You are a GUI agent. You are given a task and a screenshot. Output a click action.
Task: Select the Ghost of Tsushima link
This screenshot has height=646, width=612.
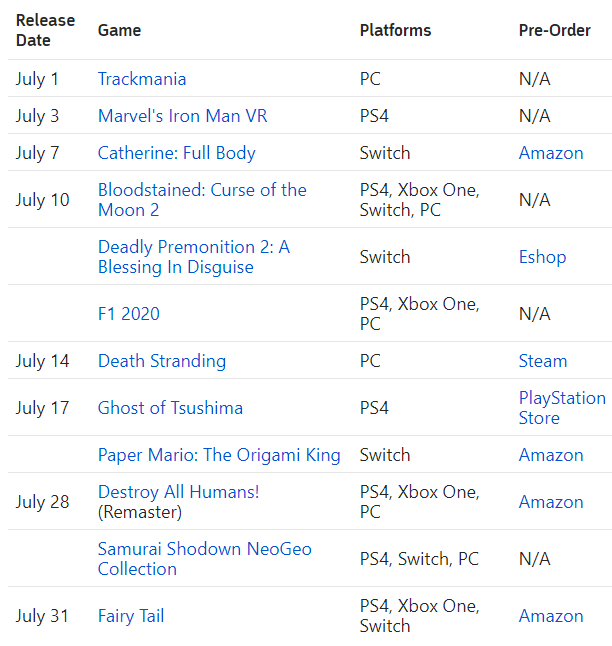(170, 408)
